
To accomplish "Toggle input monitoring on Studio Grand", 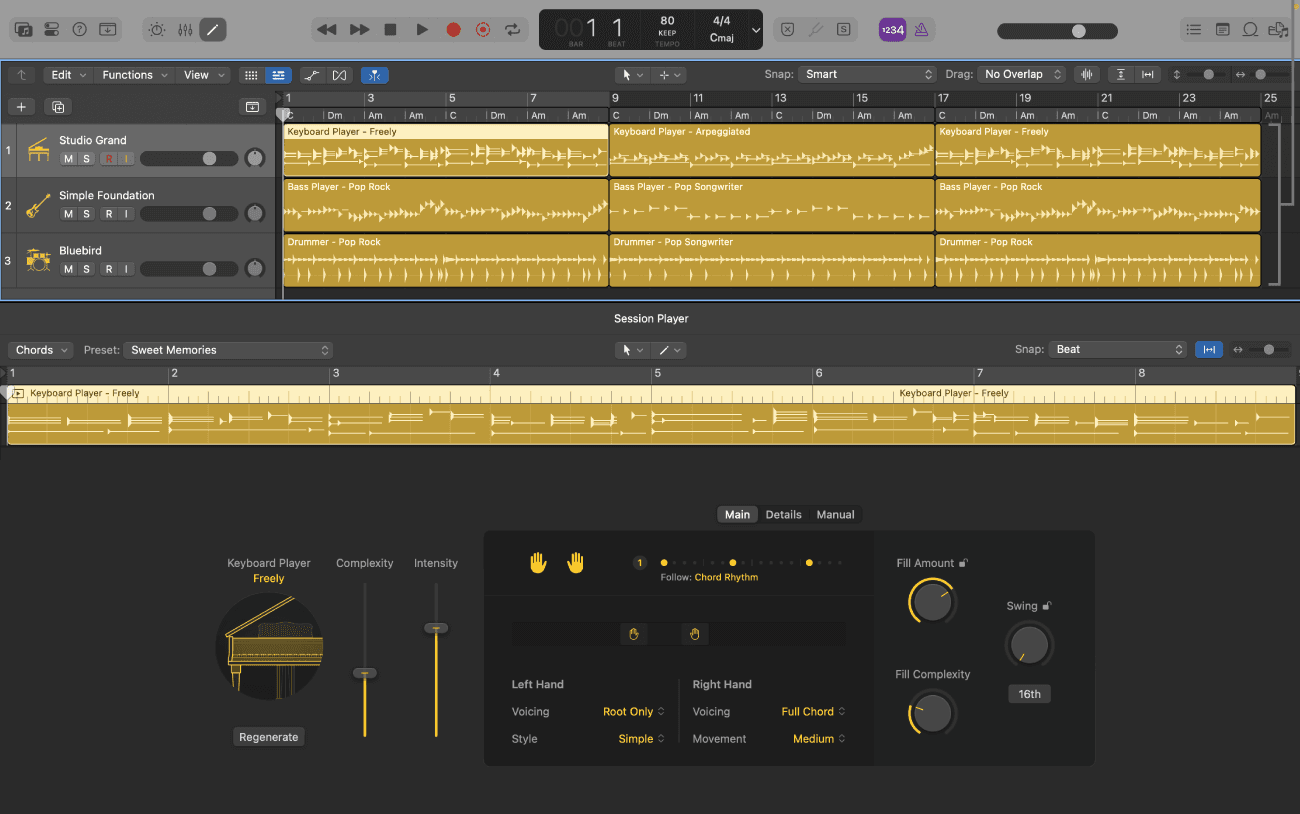I will tap(126, 159).
